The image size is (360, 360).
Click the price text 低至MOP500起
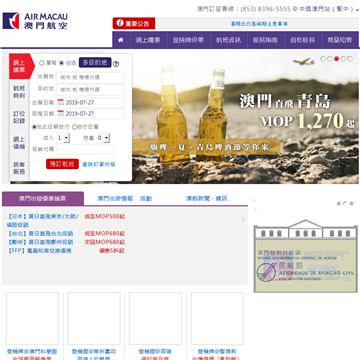point(105,217)
